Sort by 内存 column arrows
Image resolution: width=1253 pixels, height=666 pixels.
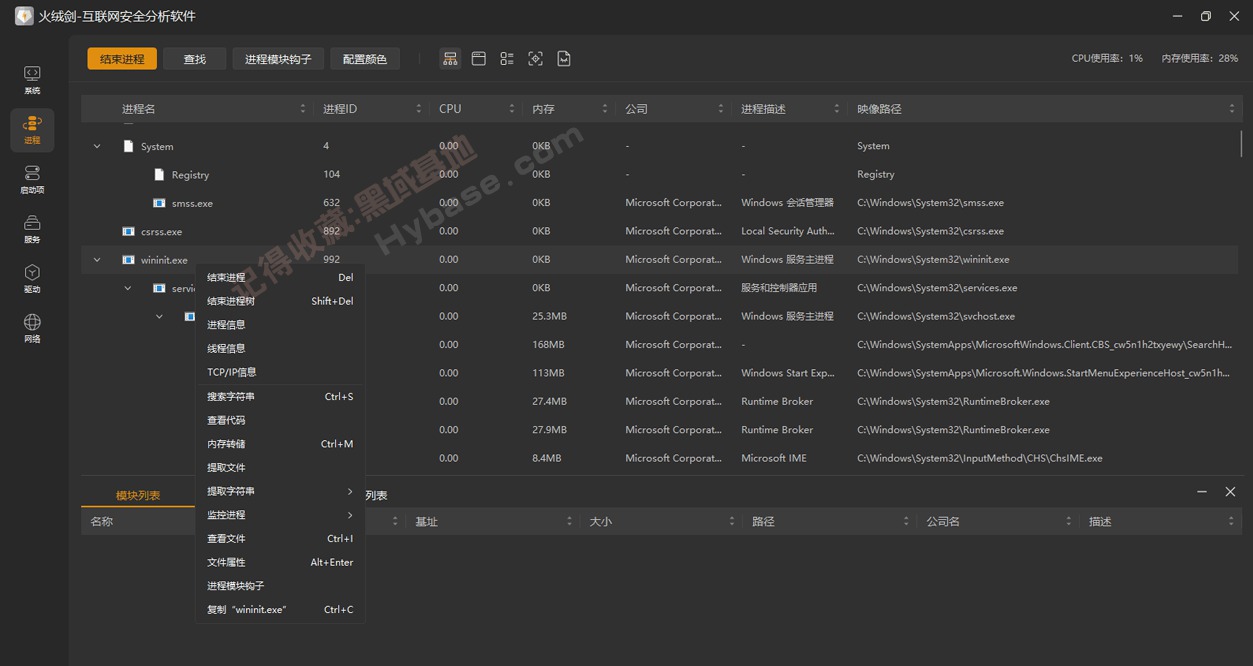tap(605, 109)
